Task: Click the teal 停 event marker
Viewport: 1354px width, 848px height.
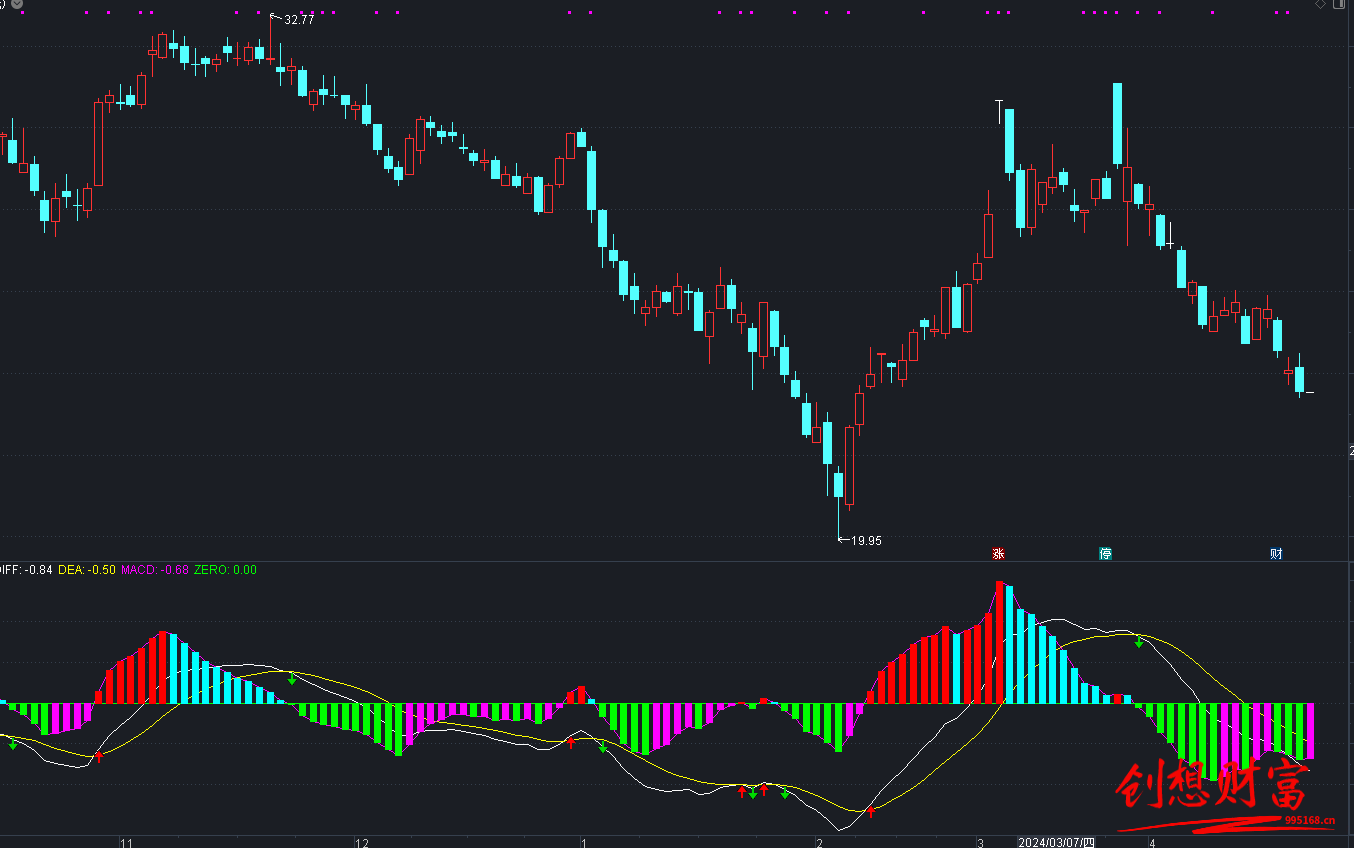Action: click(x=1105, y=553)
